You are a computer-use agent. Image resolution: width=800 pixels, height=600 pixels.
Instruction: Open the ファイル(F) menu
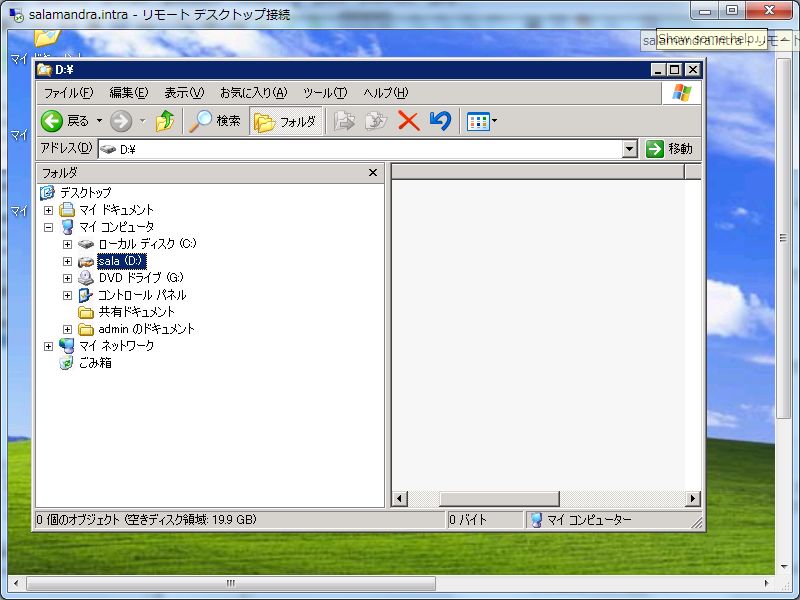[x=68, y=93]
